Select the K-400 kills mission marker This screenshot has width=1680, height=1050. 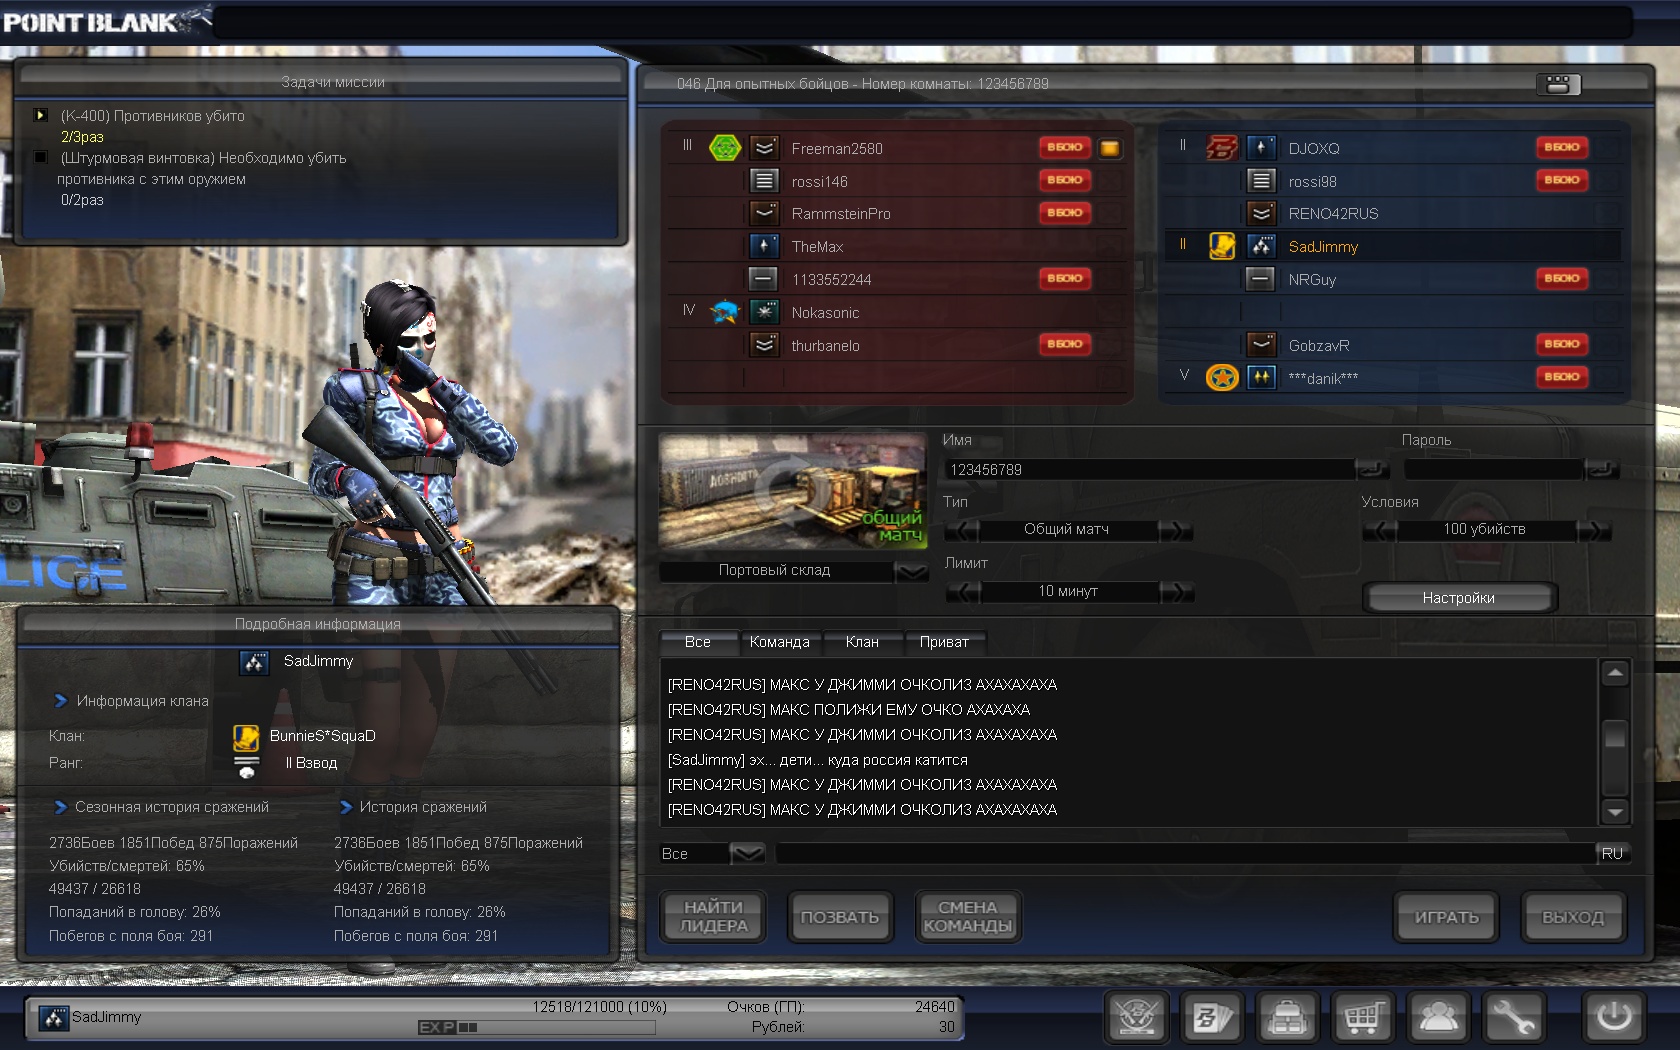click(x=40, y=116)
